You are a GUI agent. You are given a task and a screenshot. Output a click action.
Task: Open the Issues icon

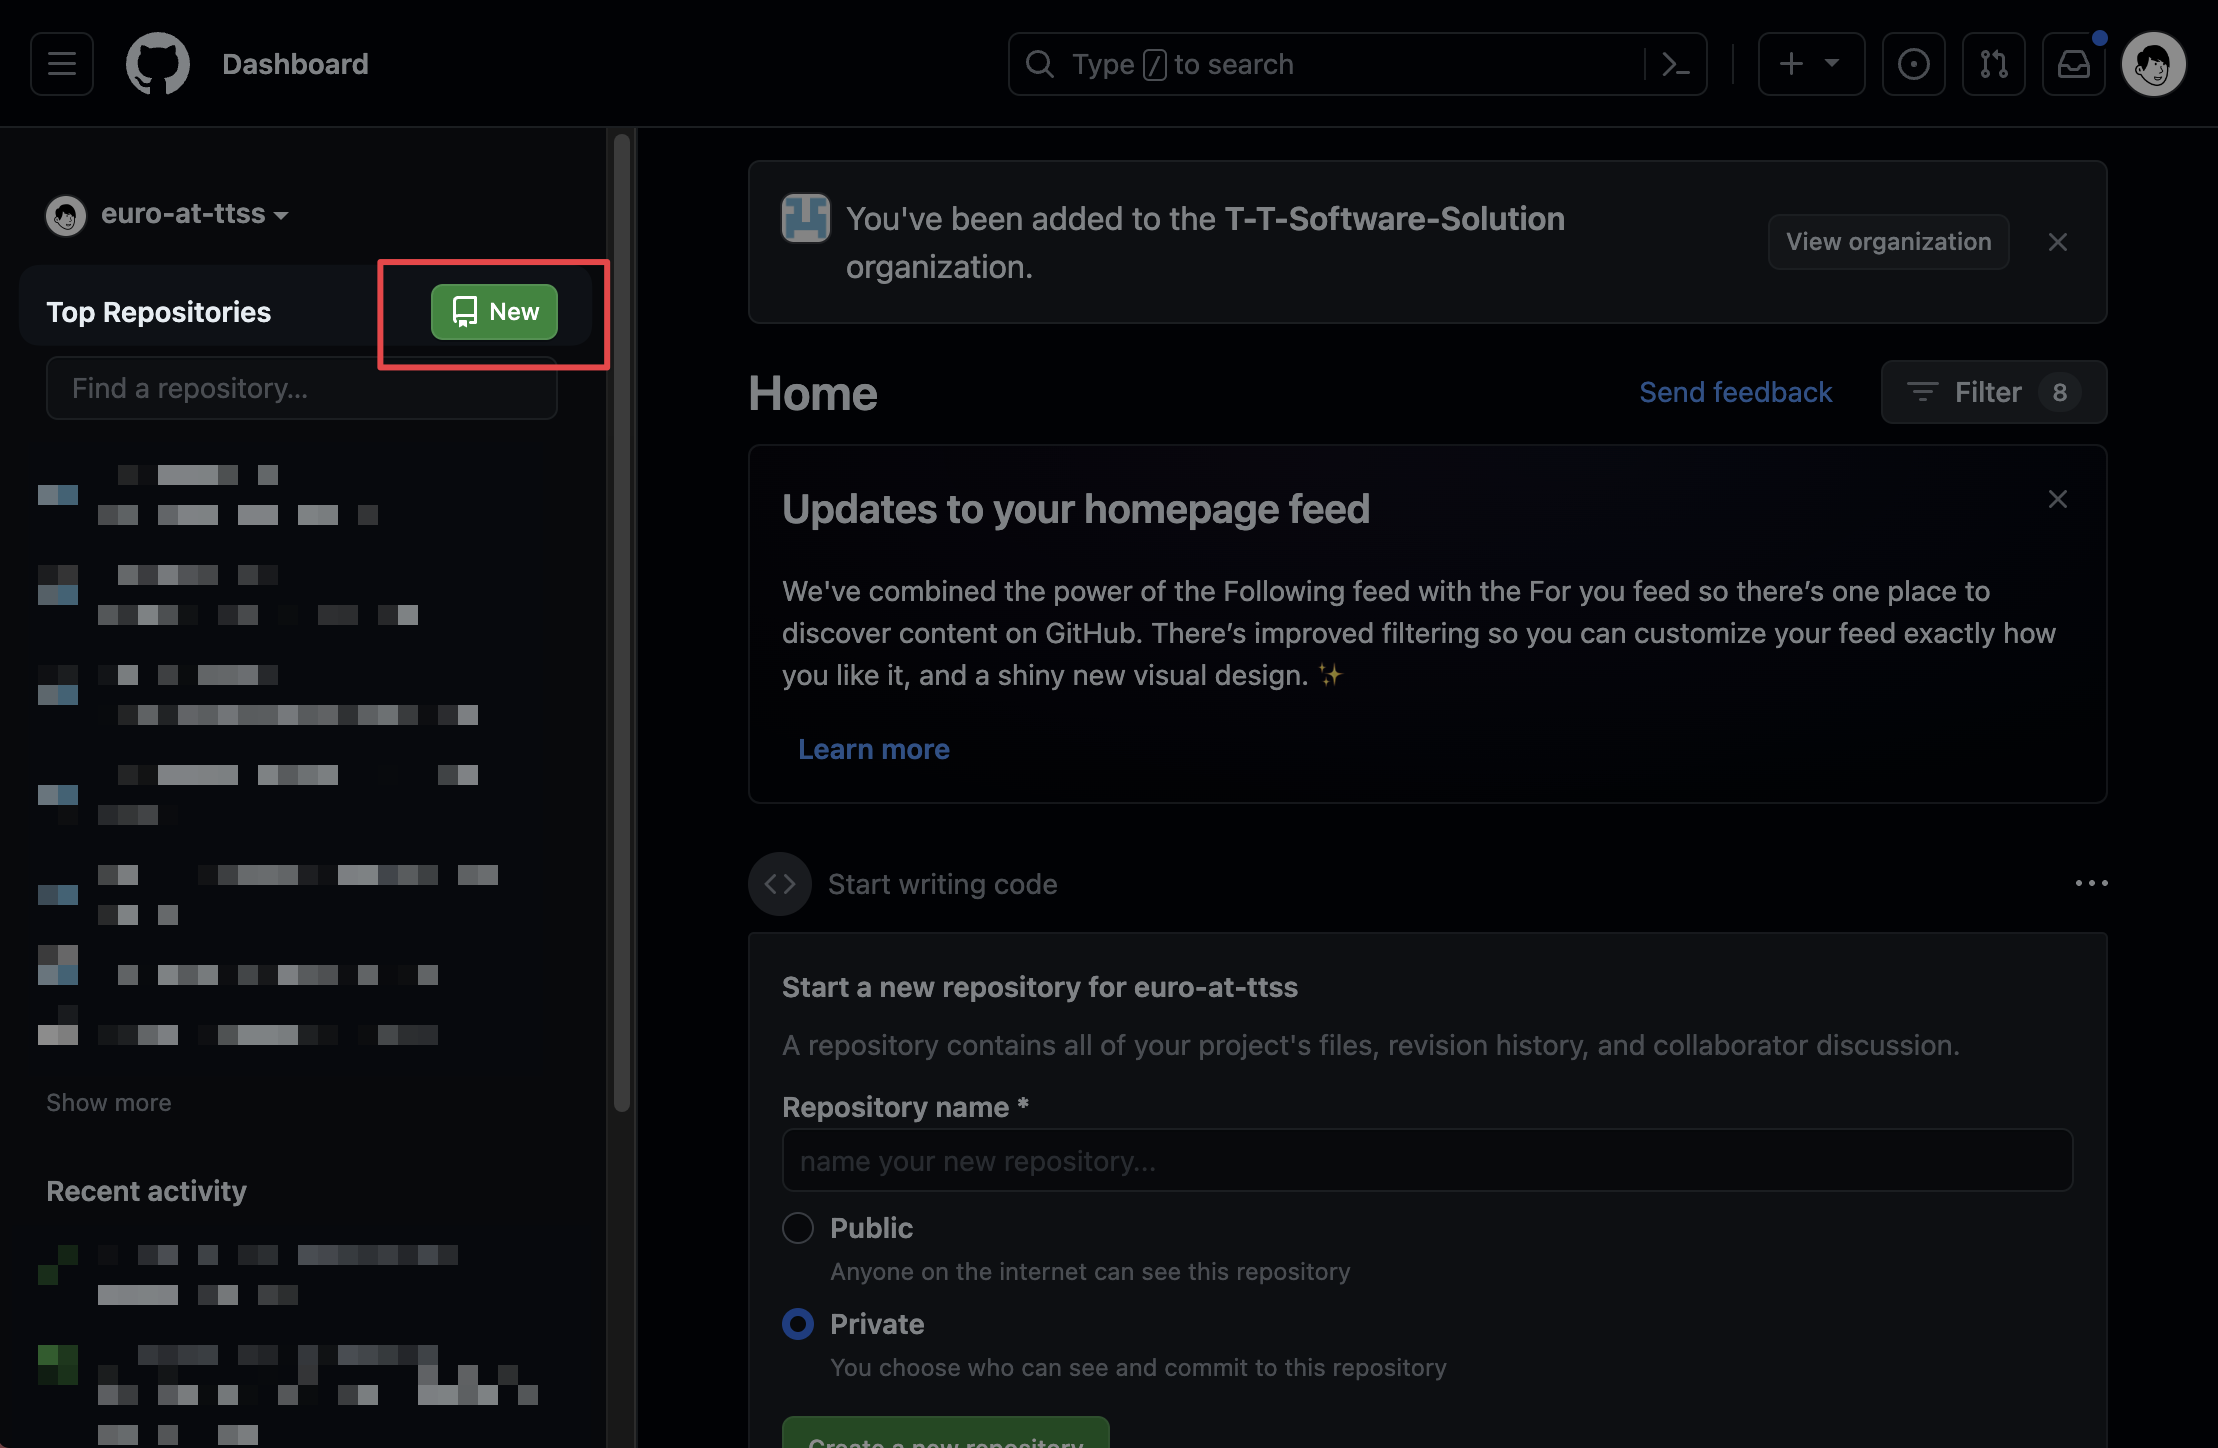point(1913,64)
